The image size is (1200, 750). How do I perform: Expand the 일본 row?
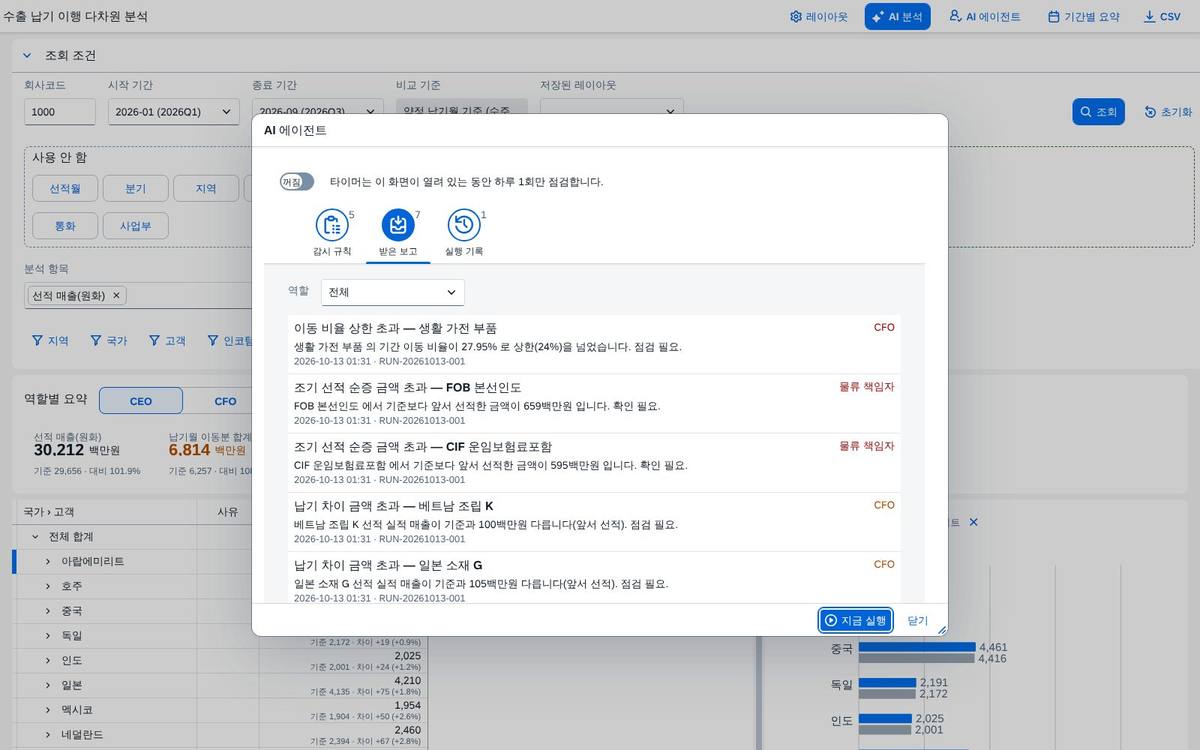[48, 685]
